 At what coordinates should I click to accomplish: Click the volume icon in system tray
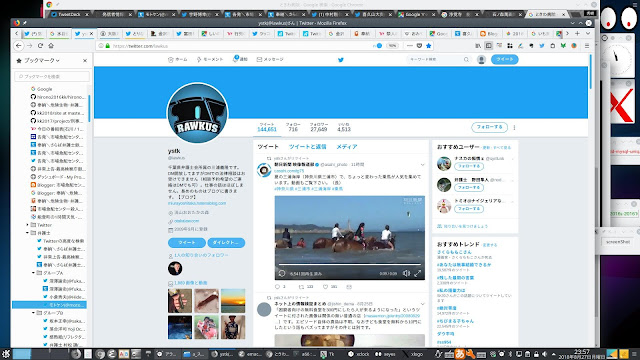point(544,354)
